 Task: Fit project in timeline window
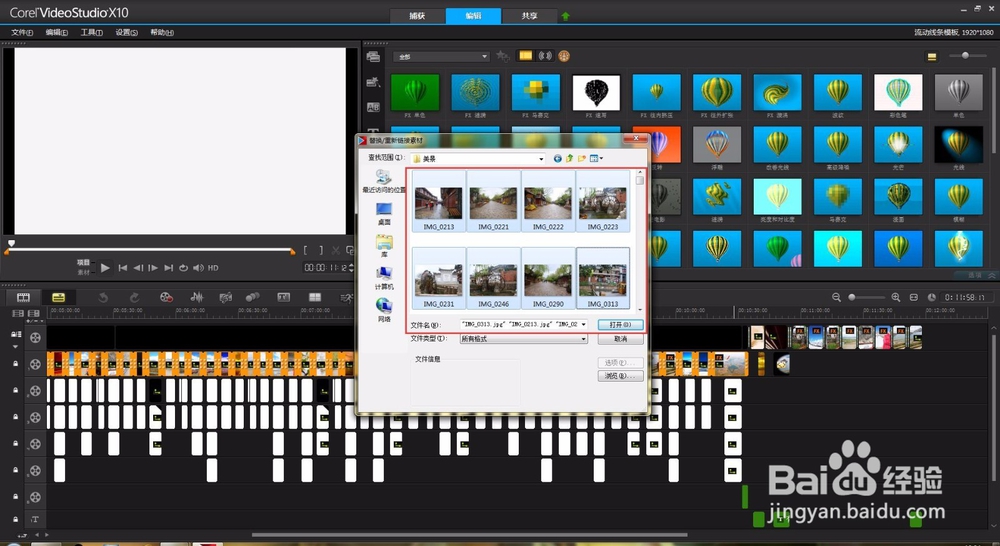point(913,297)
